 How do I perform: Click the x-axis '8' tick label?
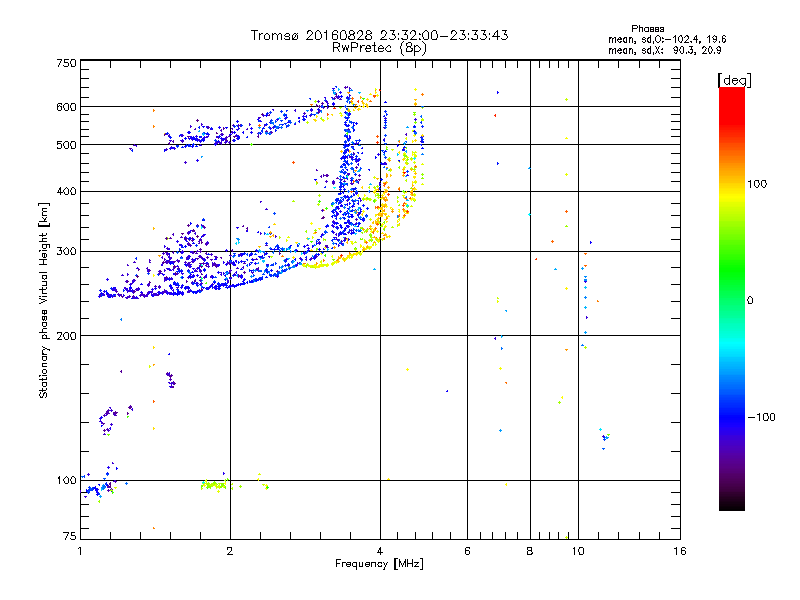(530, 551)
